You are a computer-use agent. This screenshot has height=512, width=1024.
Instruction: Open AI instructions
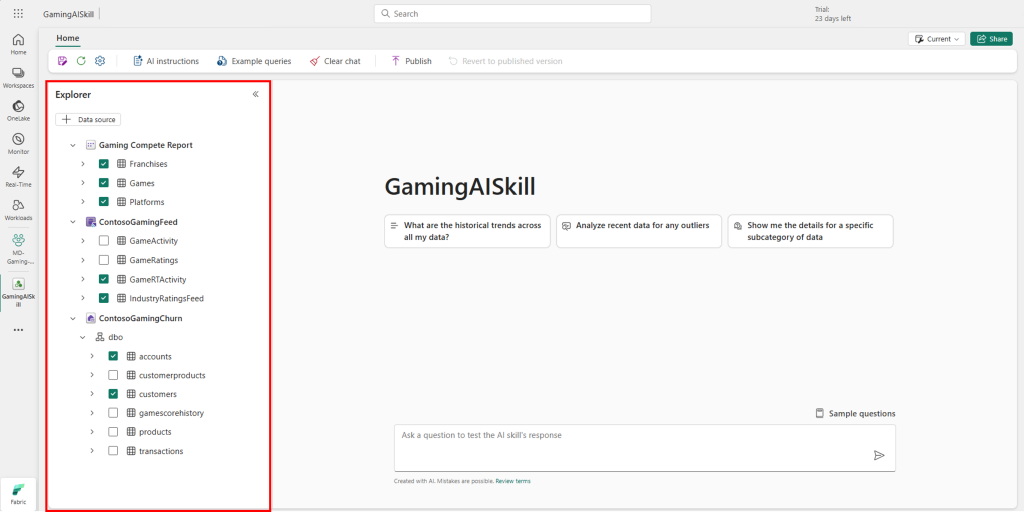(166, 61)
